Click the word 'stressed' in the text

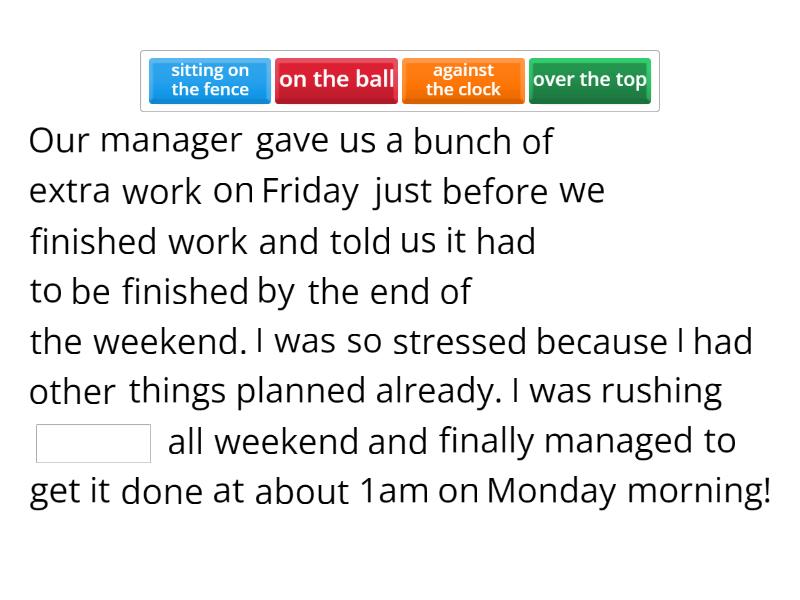459,342
